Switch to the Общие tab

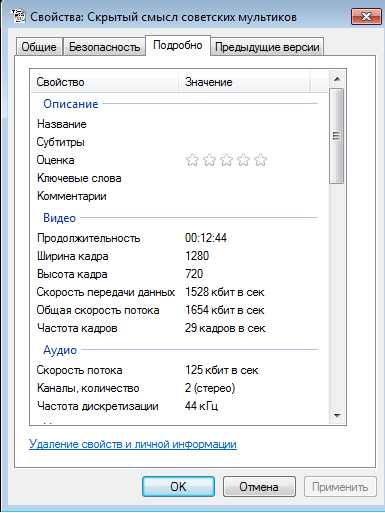[x=39, y=47]
